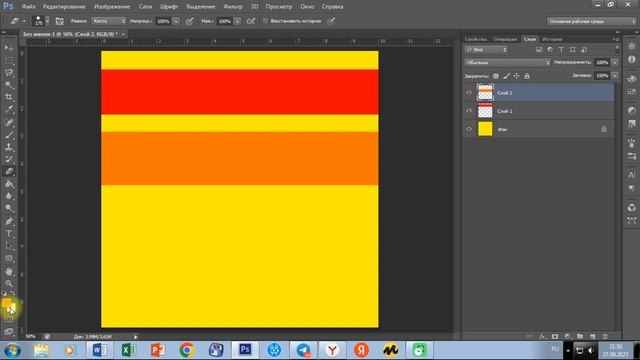Screen dimensions: 640x360
Task: Toggle lock position icon
Action: 516,76
